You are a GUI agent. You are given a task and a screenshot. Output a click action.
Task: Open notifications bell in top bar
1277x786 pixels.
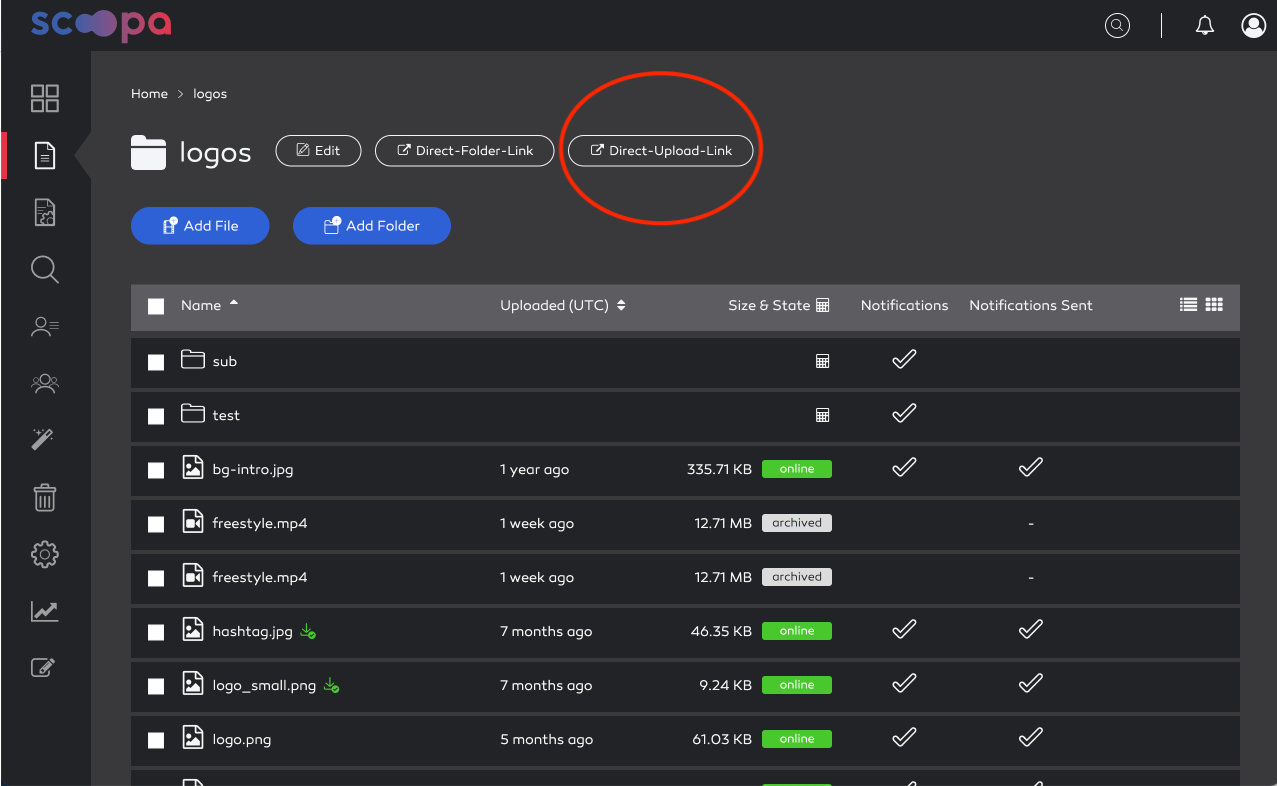coord(1205,26)
